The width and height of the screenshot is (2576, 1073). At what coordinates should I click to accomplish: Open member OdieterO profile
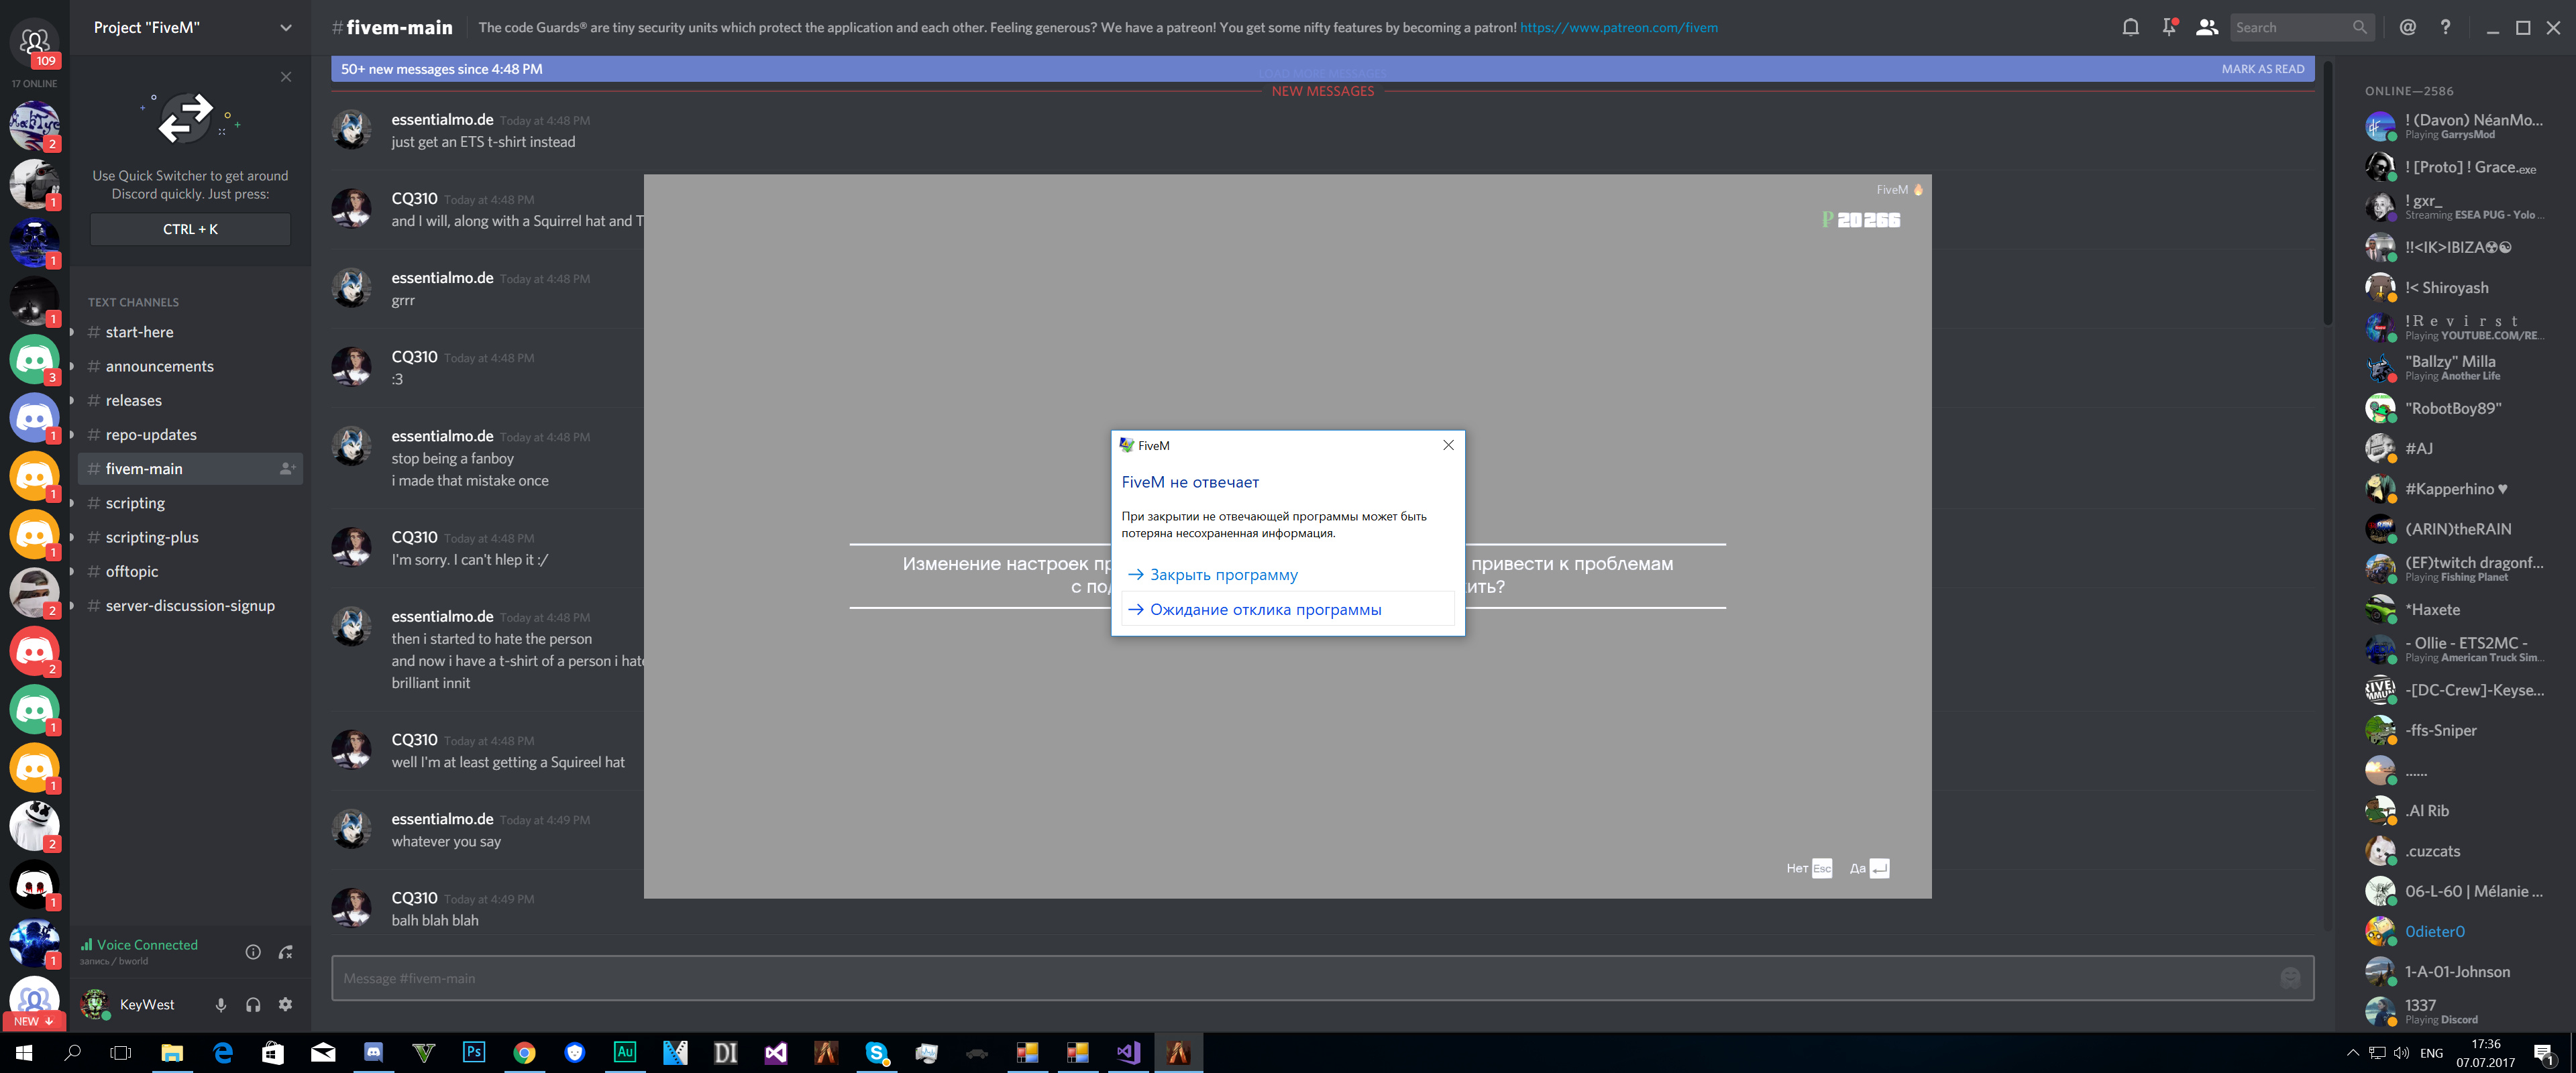(2454, 931)
